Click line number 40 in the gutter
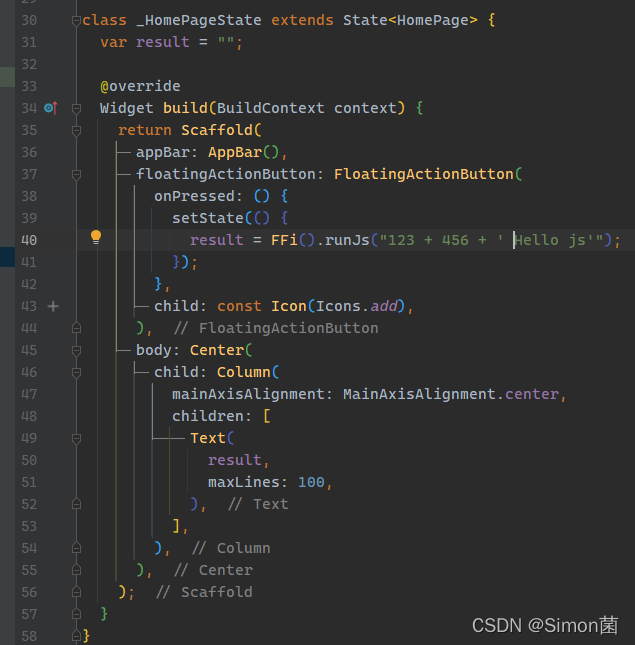Image resolution: width=635 pixels, height=645 pixels. pos(28,240)
